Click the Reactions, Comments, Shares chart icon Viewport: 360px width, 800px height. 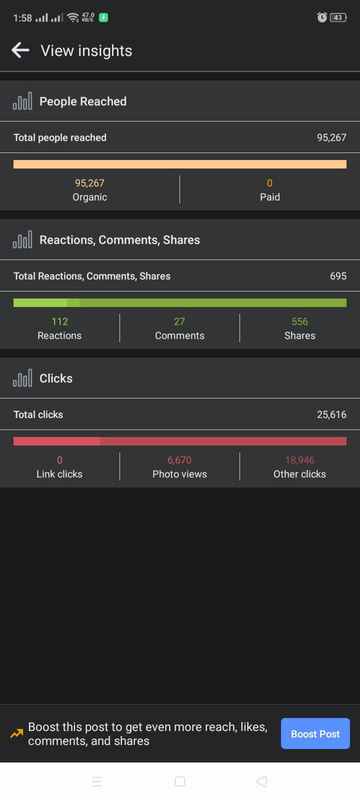click(x=22, y=240)
